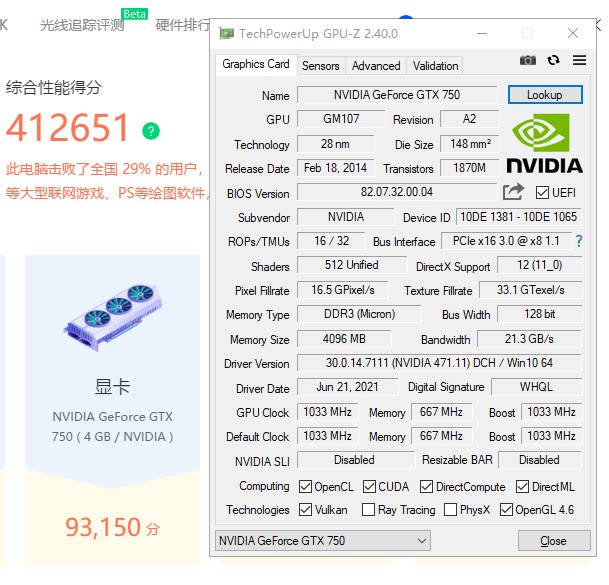Click the Subvendor value NVIDIA
The image size is (609, 585).
click(x=346, y=217)
